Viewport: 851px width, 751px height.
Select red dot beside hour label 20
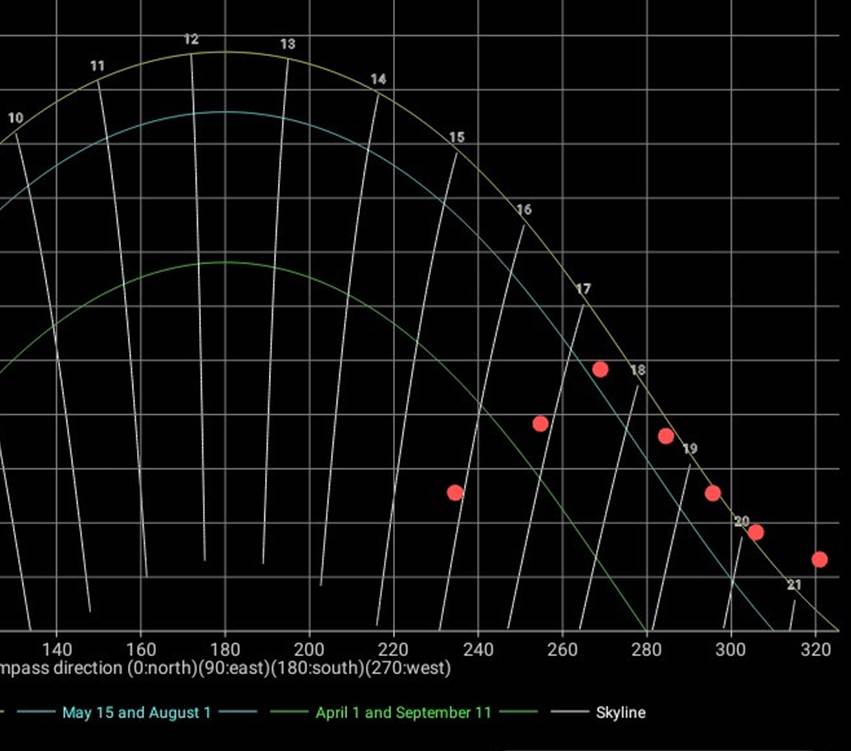pos(755,532)
